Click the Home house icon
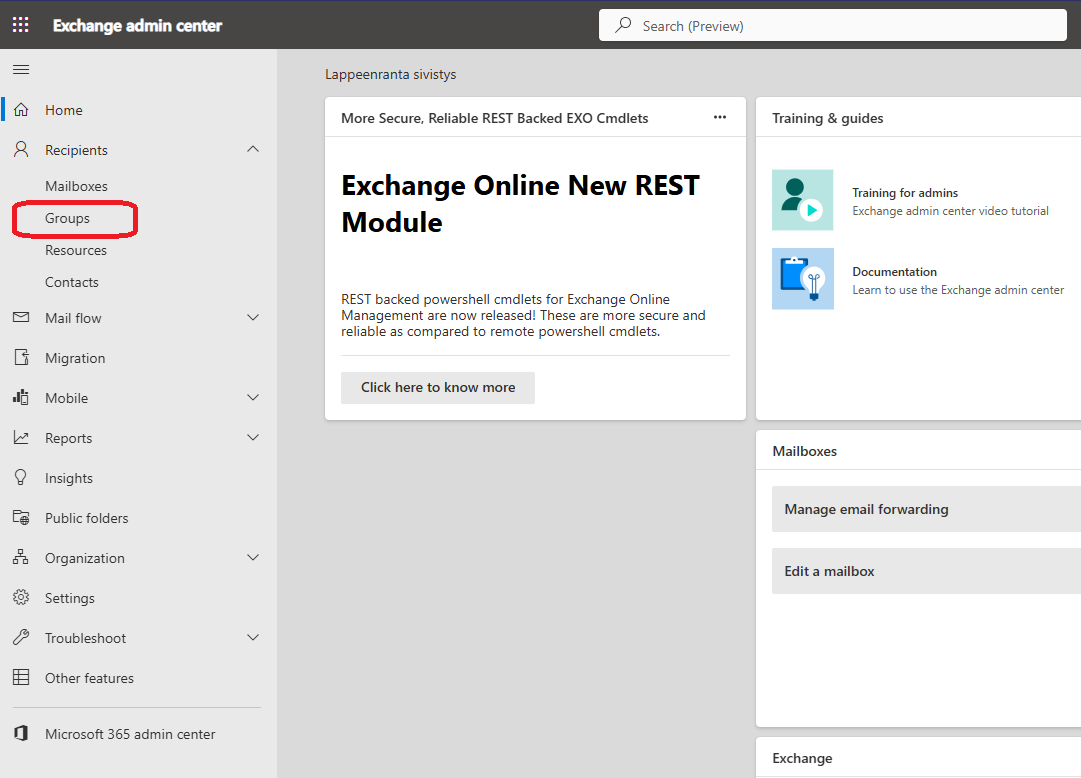 21,110
